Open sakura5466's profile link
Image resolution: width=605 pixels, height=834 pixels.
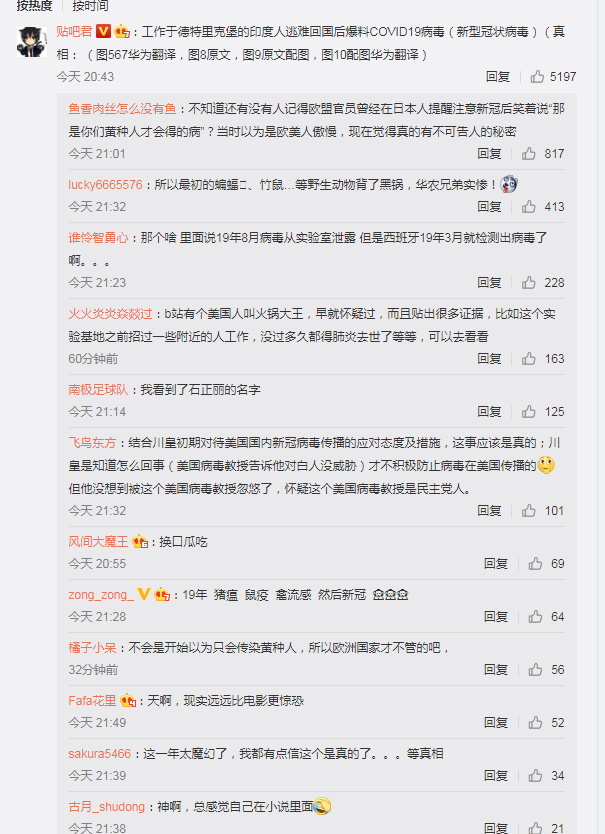pos(100,754)
